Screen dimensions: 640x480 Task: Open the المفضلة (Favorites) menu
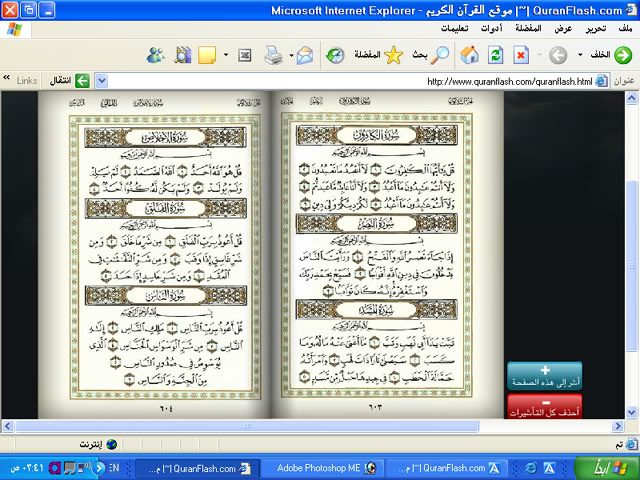click(x=528, y=29)
